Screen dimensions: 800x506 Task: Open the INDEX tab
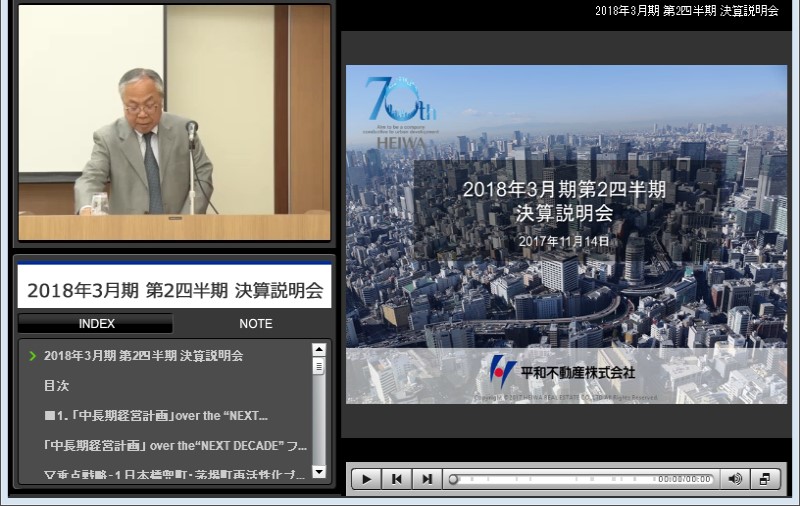tap(95, 323)
